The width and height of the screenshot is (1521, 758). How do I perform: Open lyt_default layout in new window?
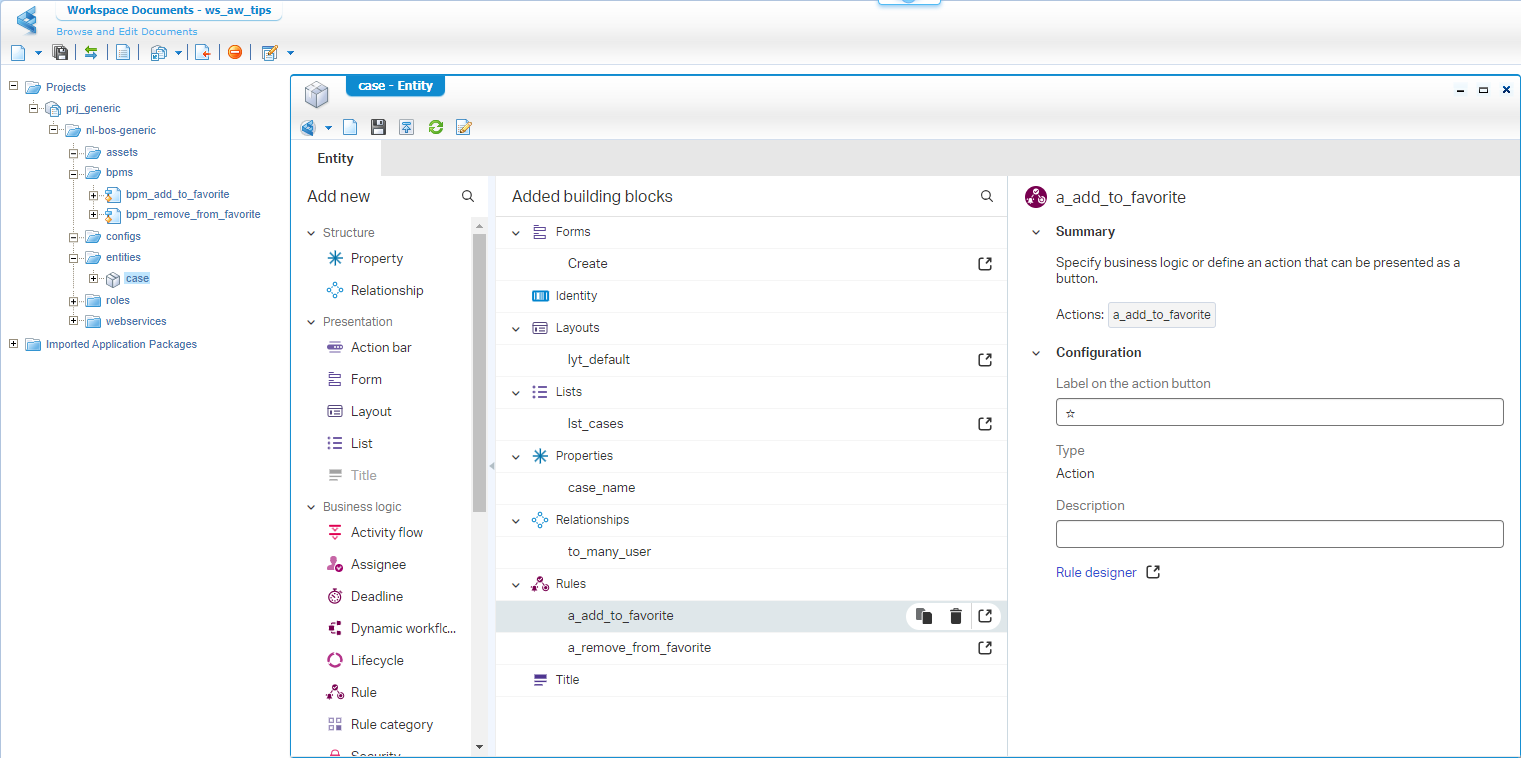(x=985, y=360)
